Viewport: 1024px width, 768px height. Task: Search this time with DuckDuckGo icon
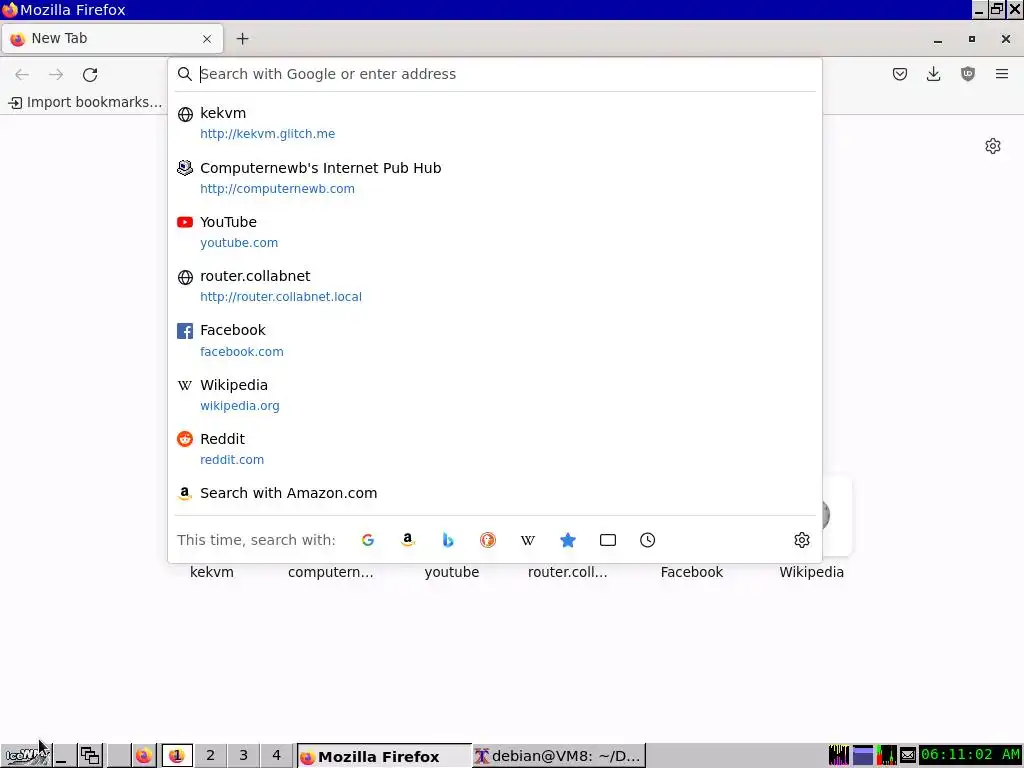click(x=488, y=540)
